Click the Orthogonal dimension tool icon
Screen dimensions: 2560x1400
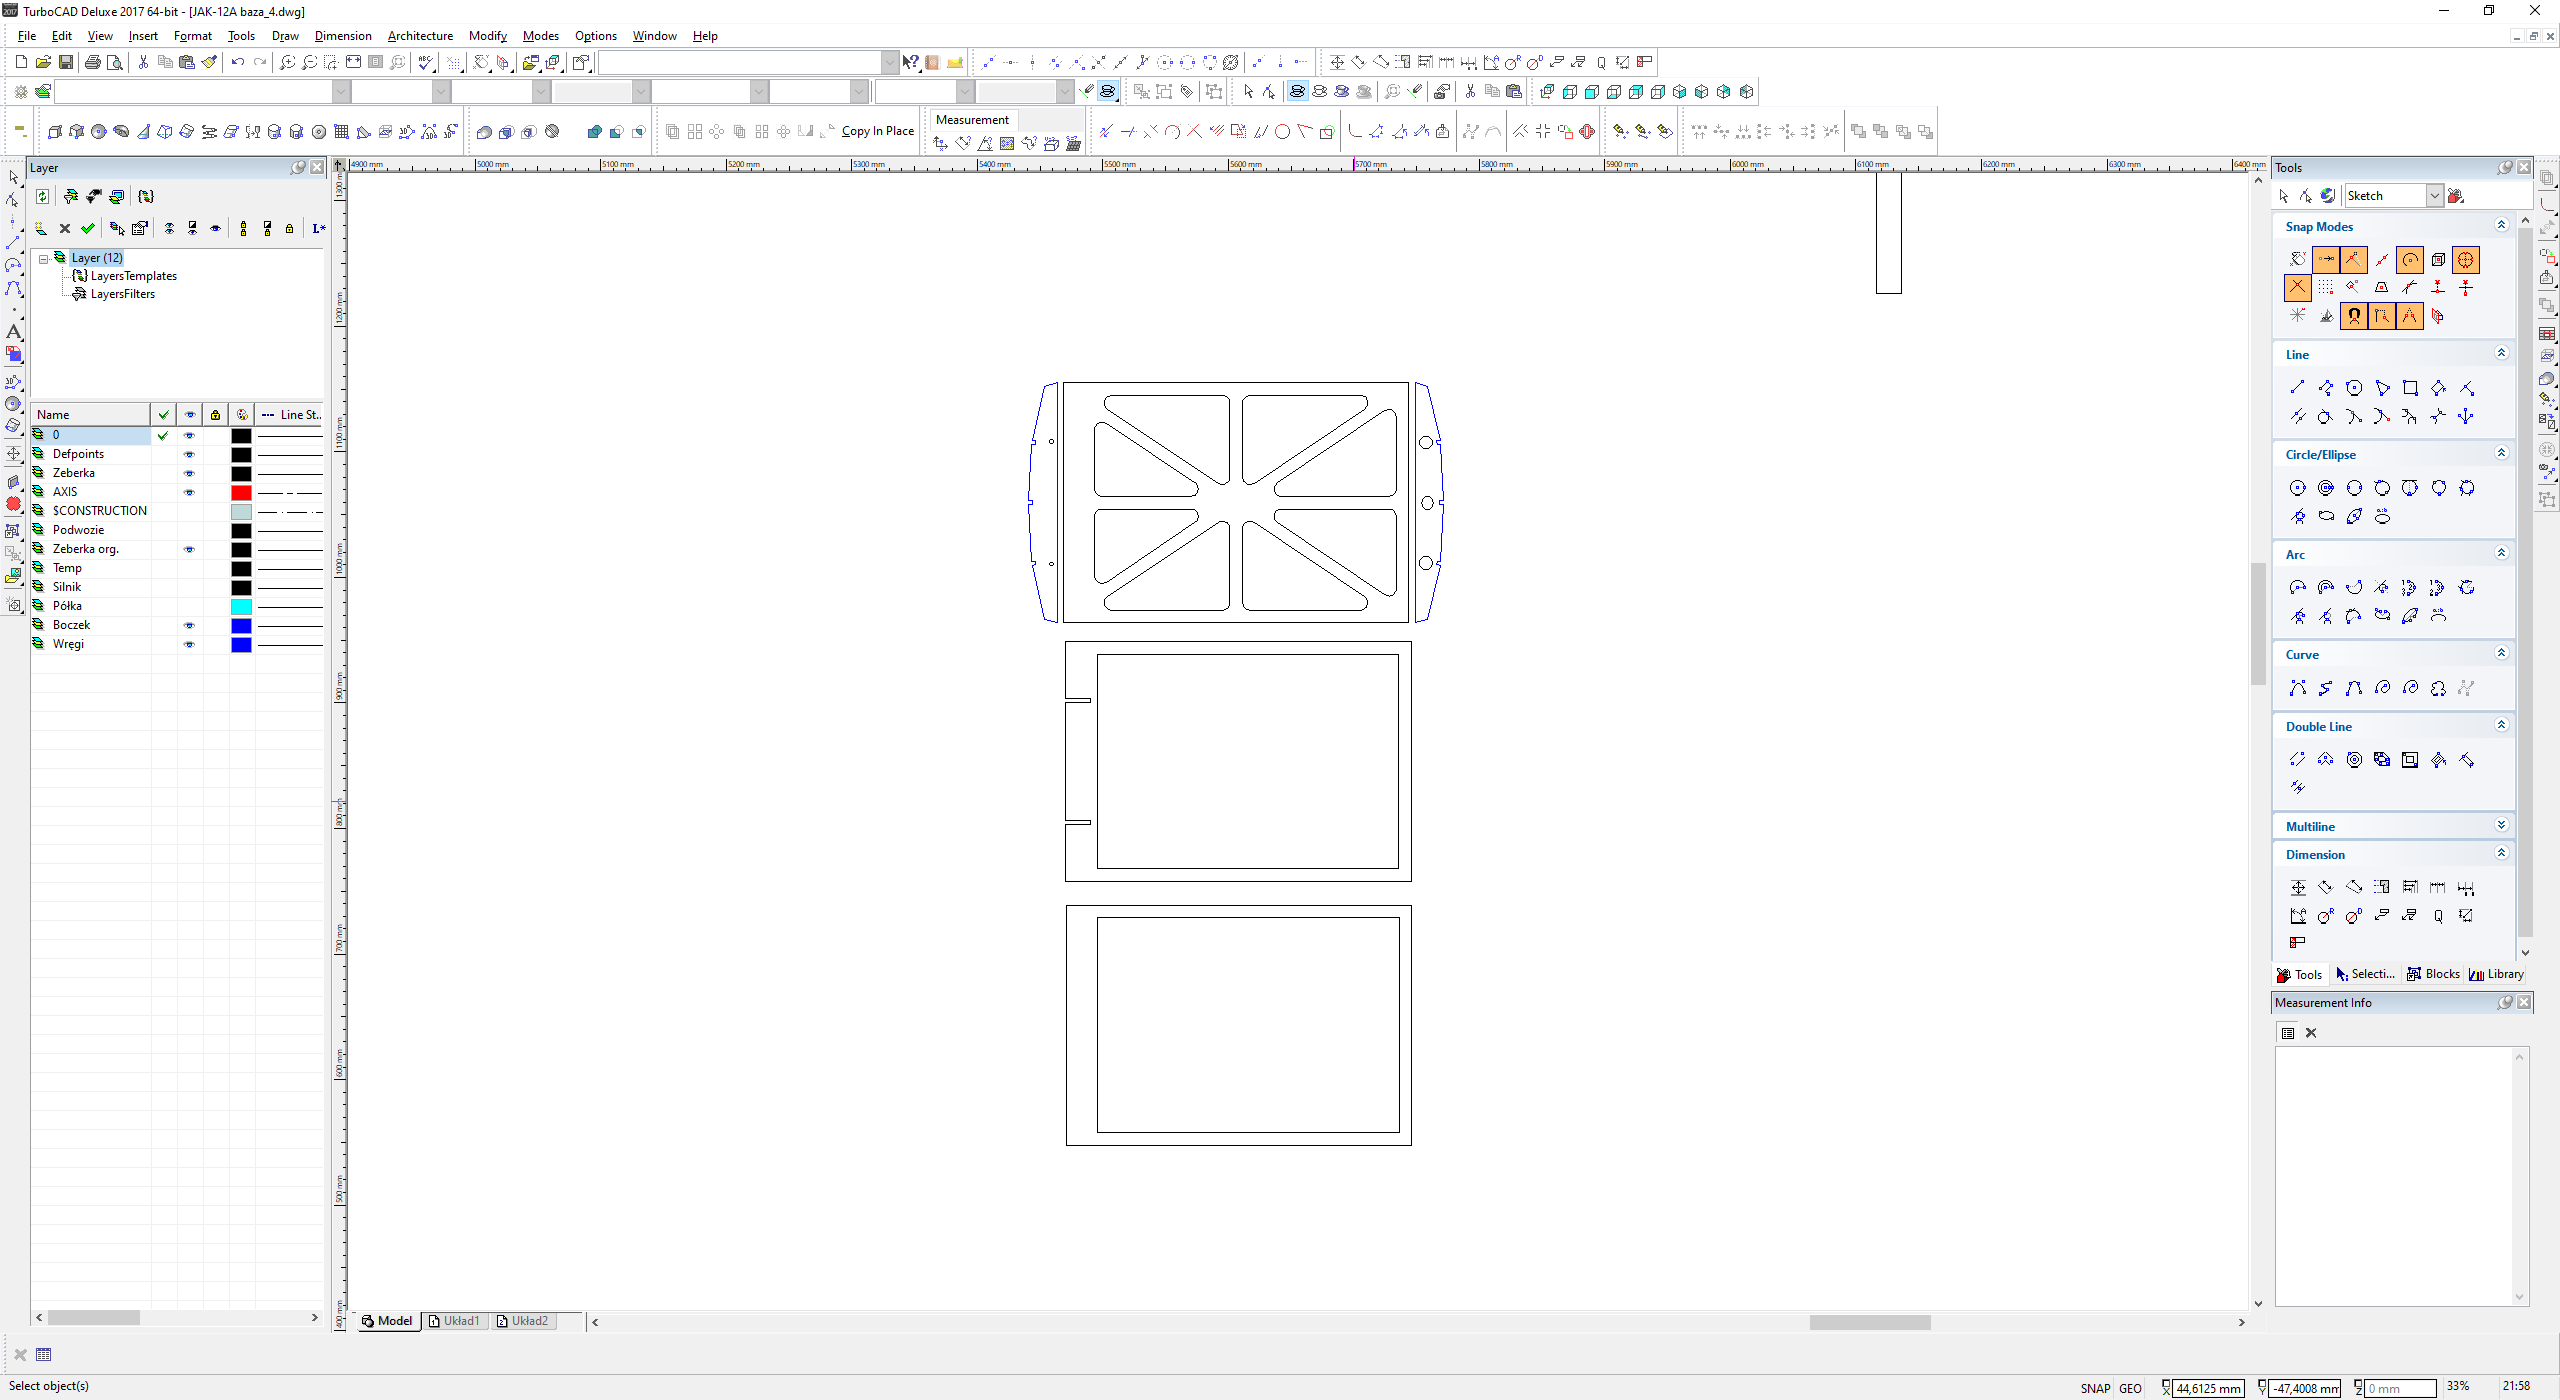[x=2298, y=887]
